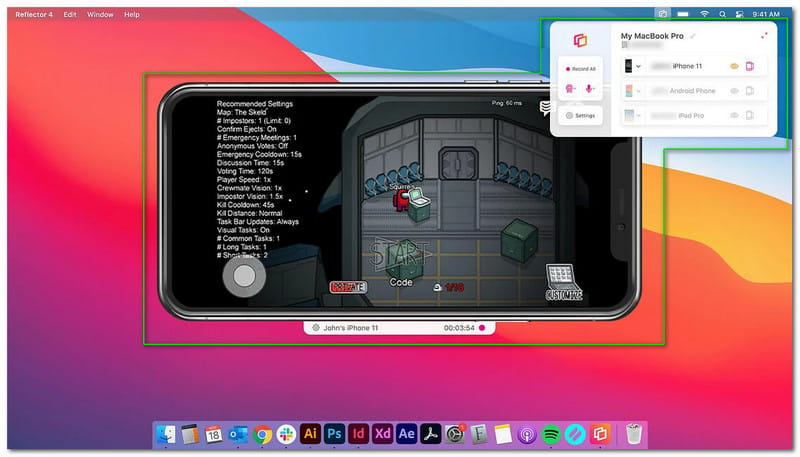
Task: Click the iPhone 11 device thumbnail
Action: point(629,66)
